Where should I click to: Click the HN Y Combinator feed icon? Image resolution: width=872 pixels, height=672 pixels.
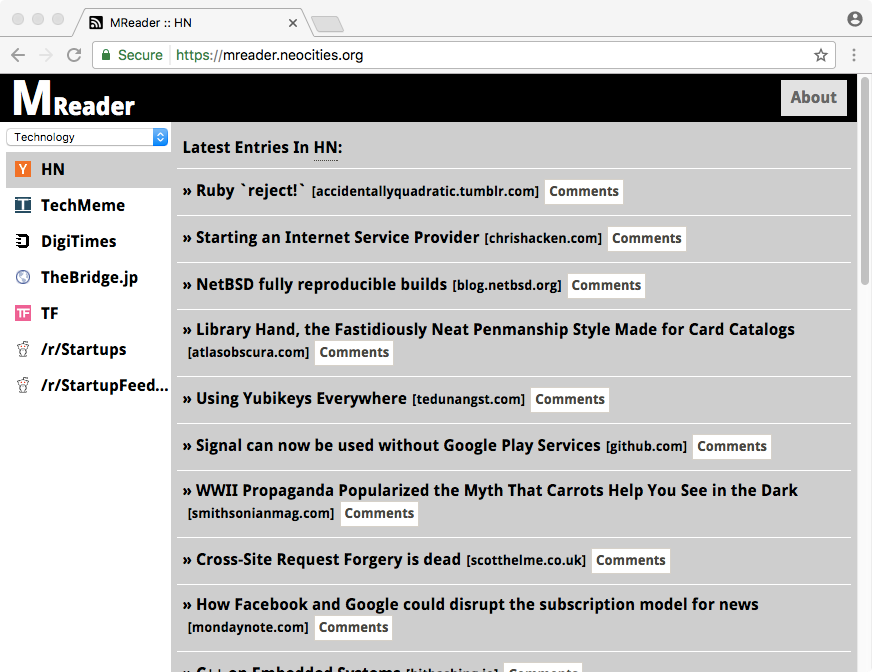(x=23, y=169)
